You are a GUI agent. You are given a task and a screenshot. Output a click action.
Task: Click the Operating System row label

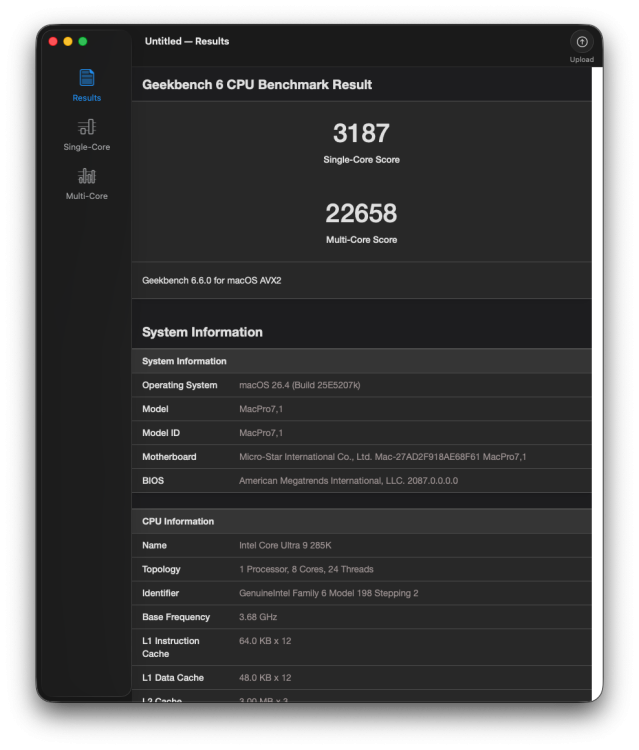point(179,385)
